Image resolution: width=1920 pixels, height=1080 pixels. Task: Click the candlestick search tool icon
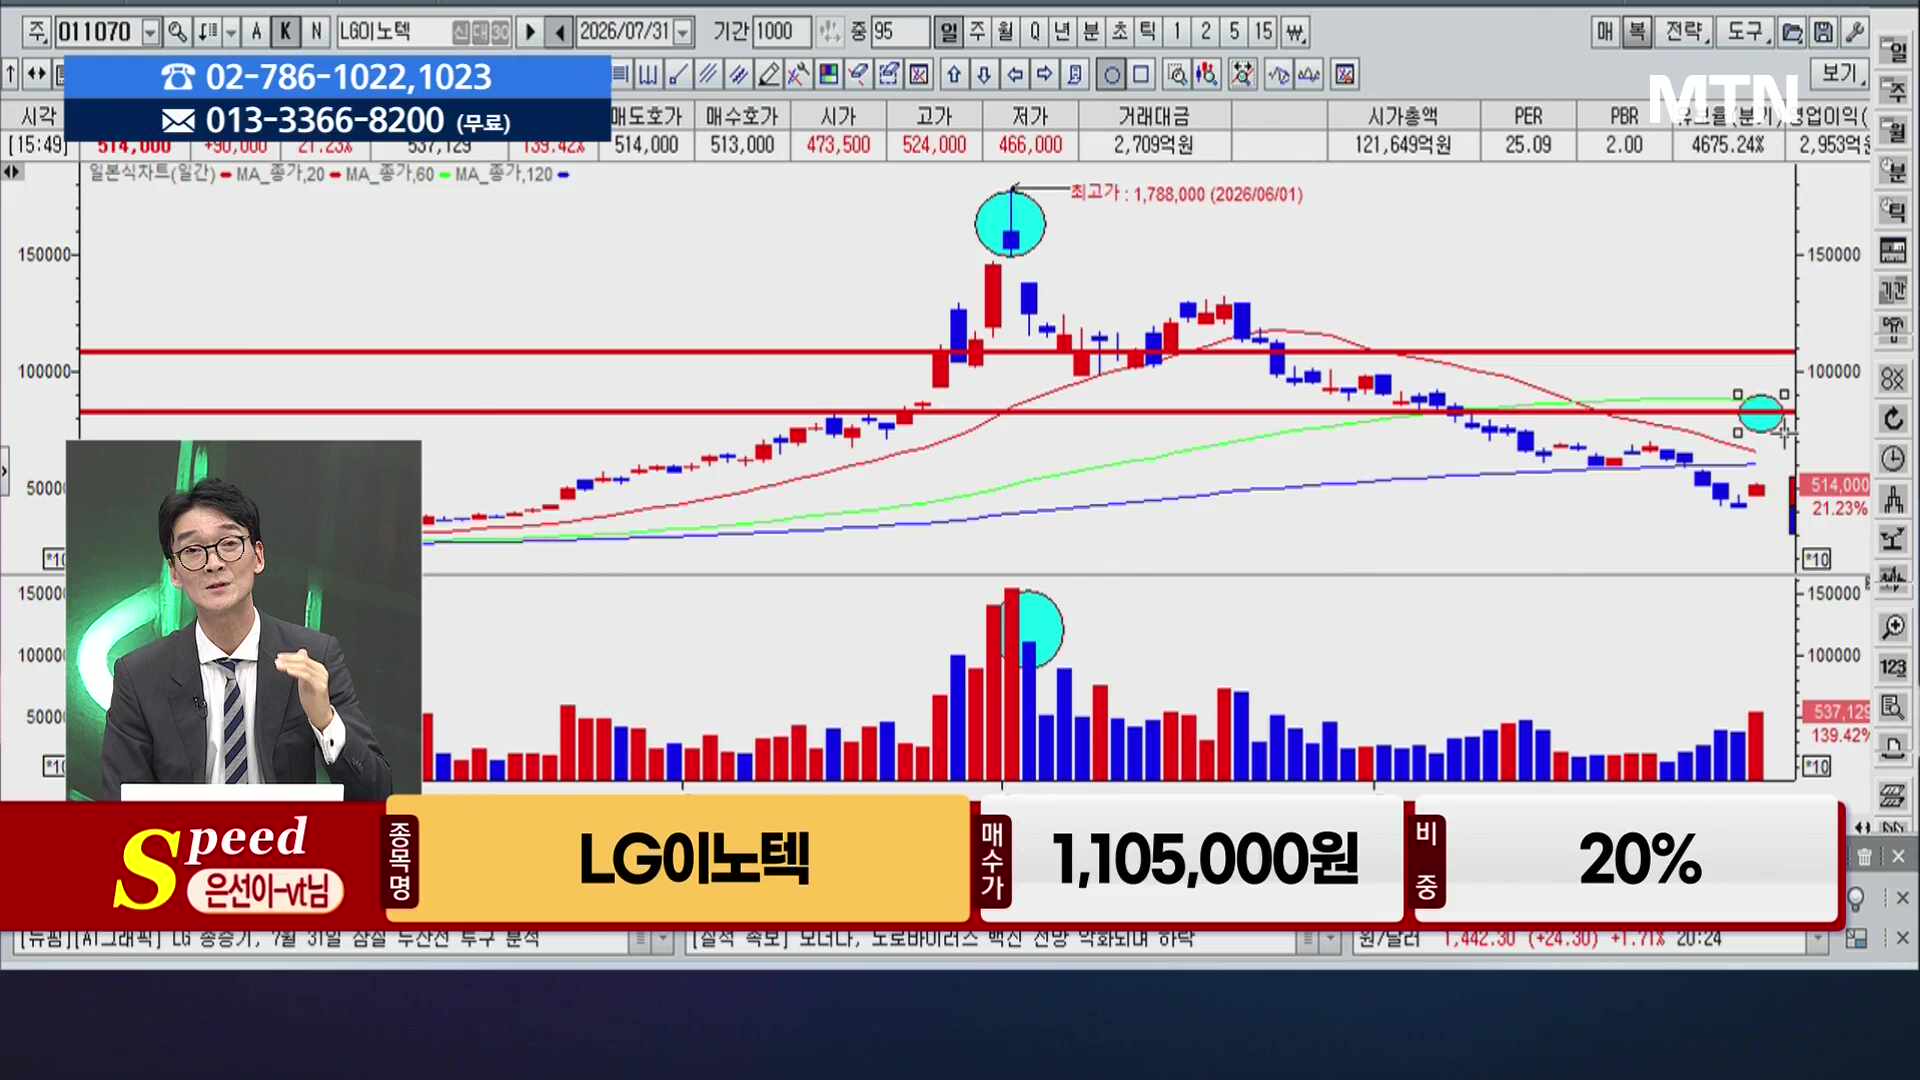coord(1207,74)
